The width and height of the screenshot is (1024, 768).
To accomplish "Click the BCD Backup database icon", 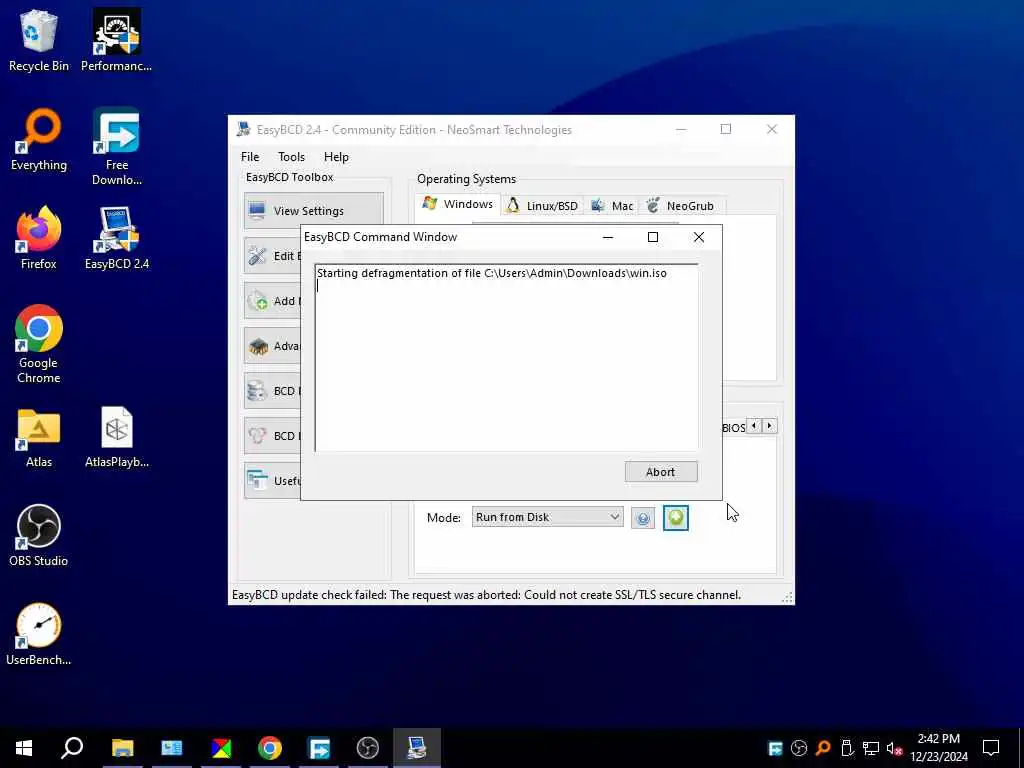I will point(257,391).
